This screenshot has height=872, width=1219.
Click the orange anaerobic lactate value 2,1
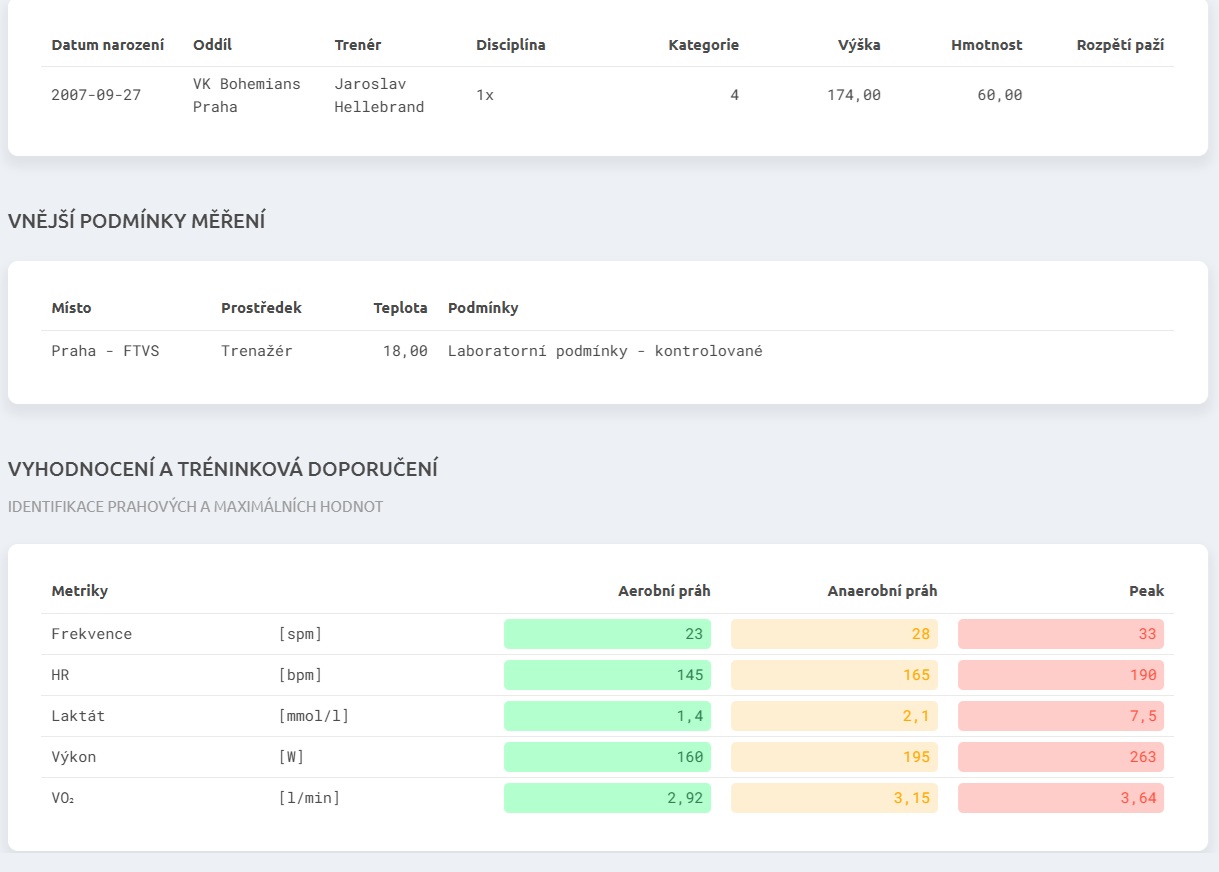(834, 716)
